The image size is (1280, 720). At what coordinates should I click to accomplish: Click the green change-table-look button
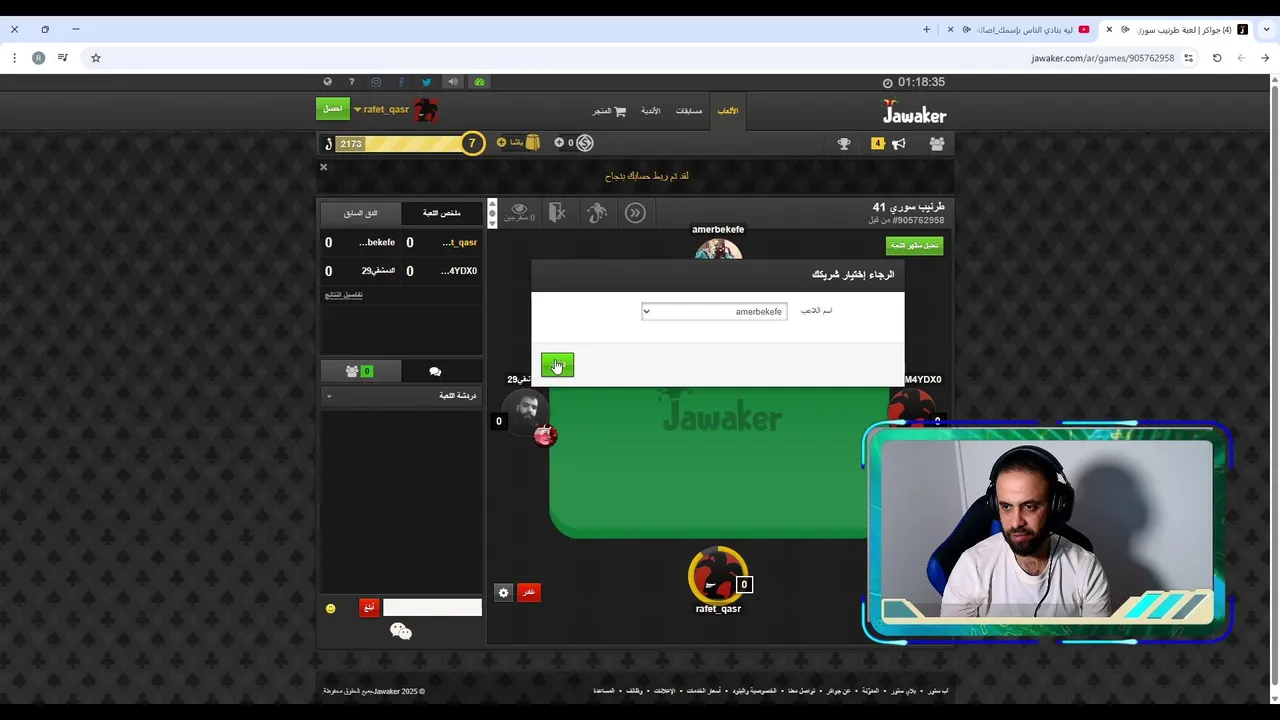914,245
